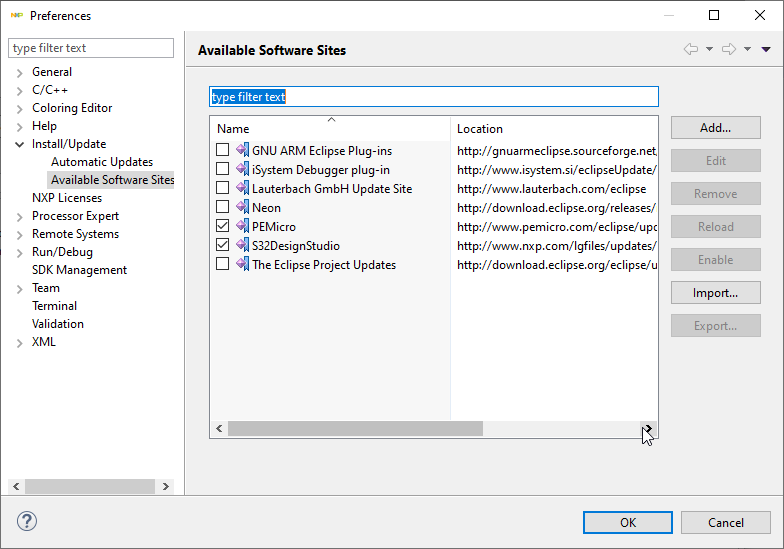The image size is (784, 549).
Task: Select Automatic Updates in the tree
Action: click(x=102, y=162)
